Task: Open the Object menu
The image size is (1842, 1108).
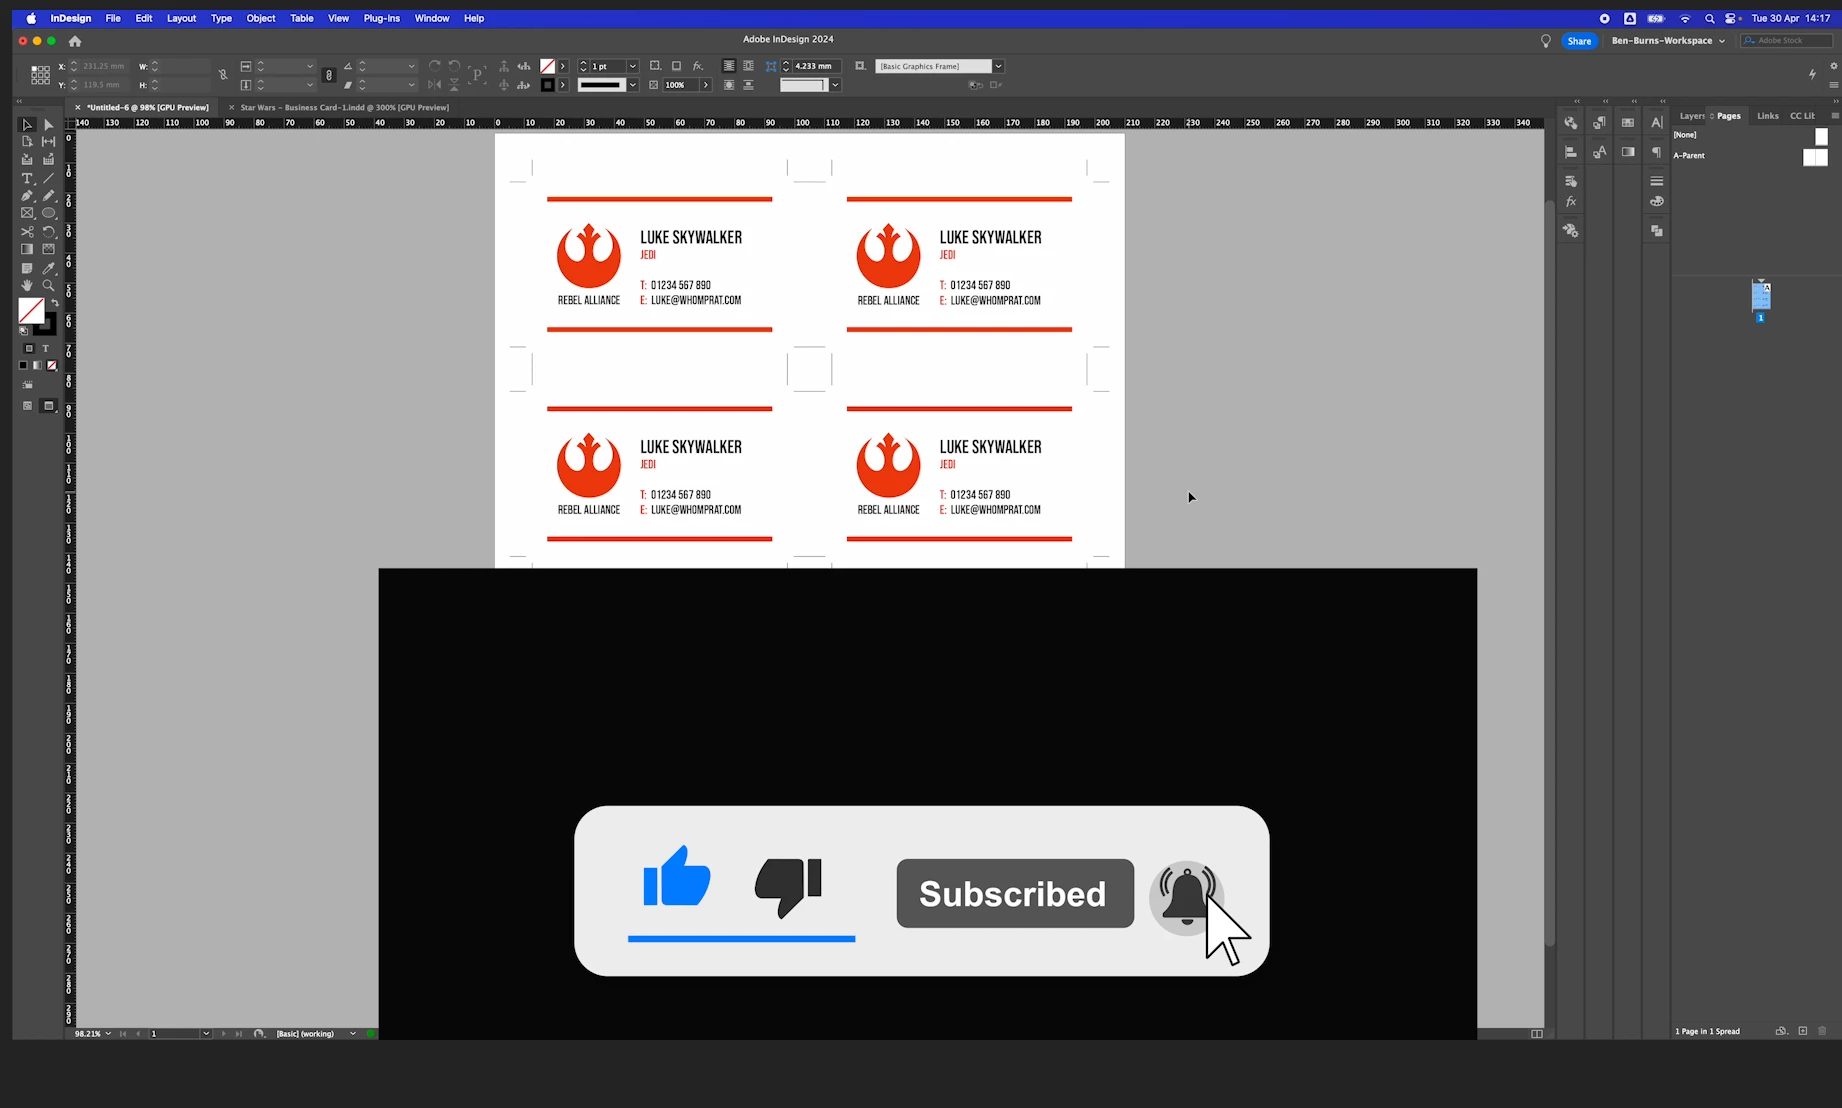Action: (x=261, y=18)
